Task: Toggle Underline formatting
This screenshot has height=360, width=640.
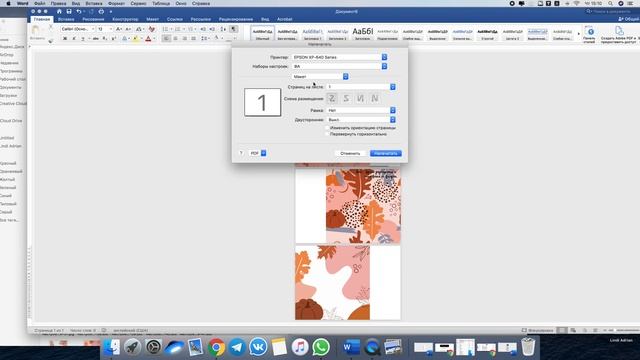Action: tap(83, 38)
